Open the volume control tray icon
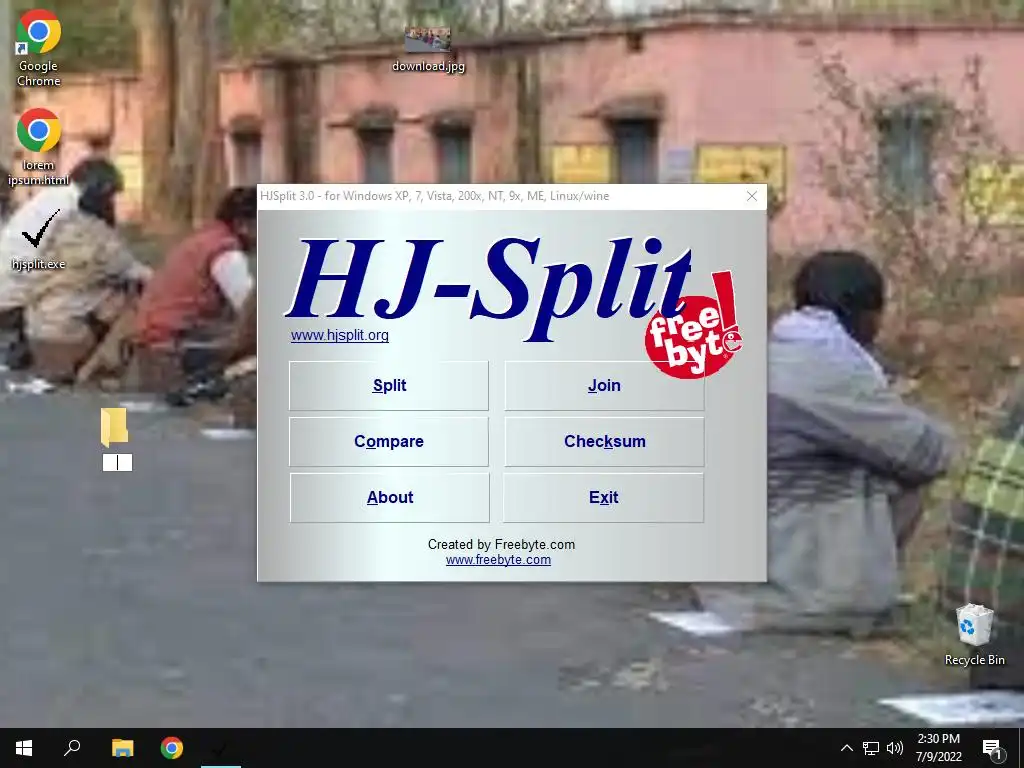 895,748
